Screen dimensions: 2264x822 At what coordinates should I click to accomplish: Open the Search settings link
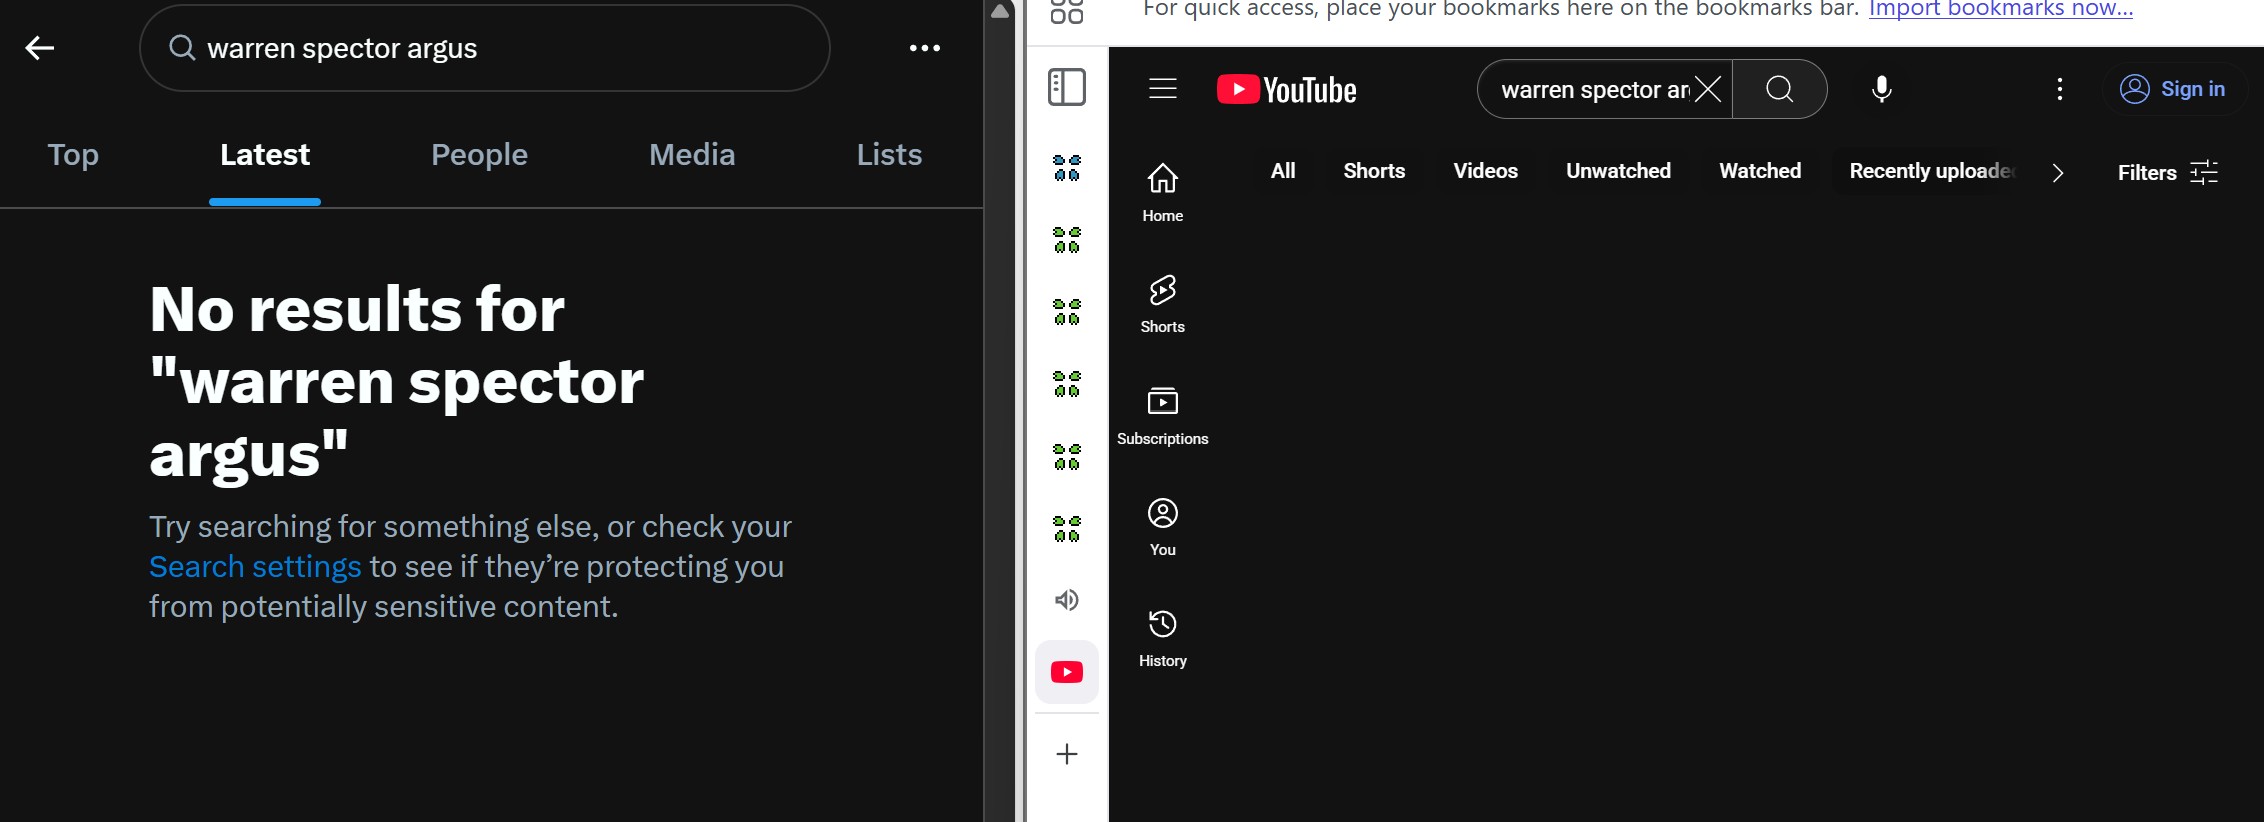[255, 567]
